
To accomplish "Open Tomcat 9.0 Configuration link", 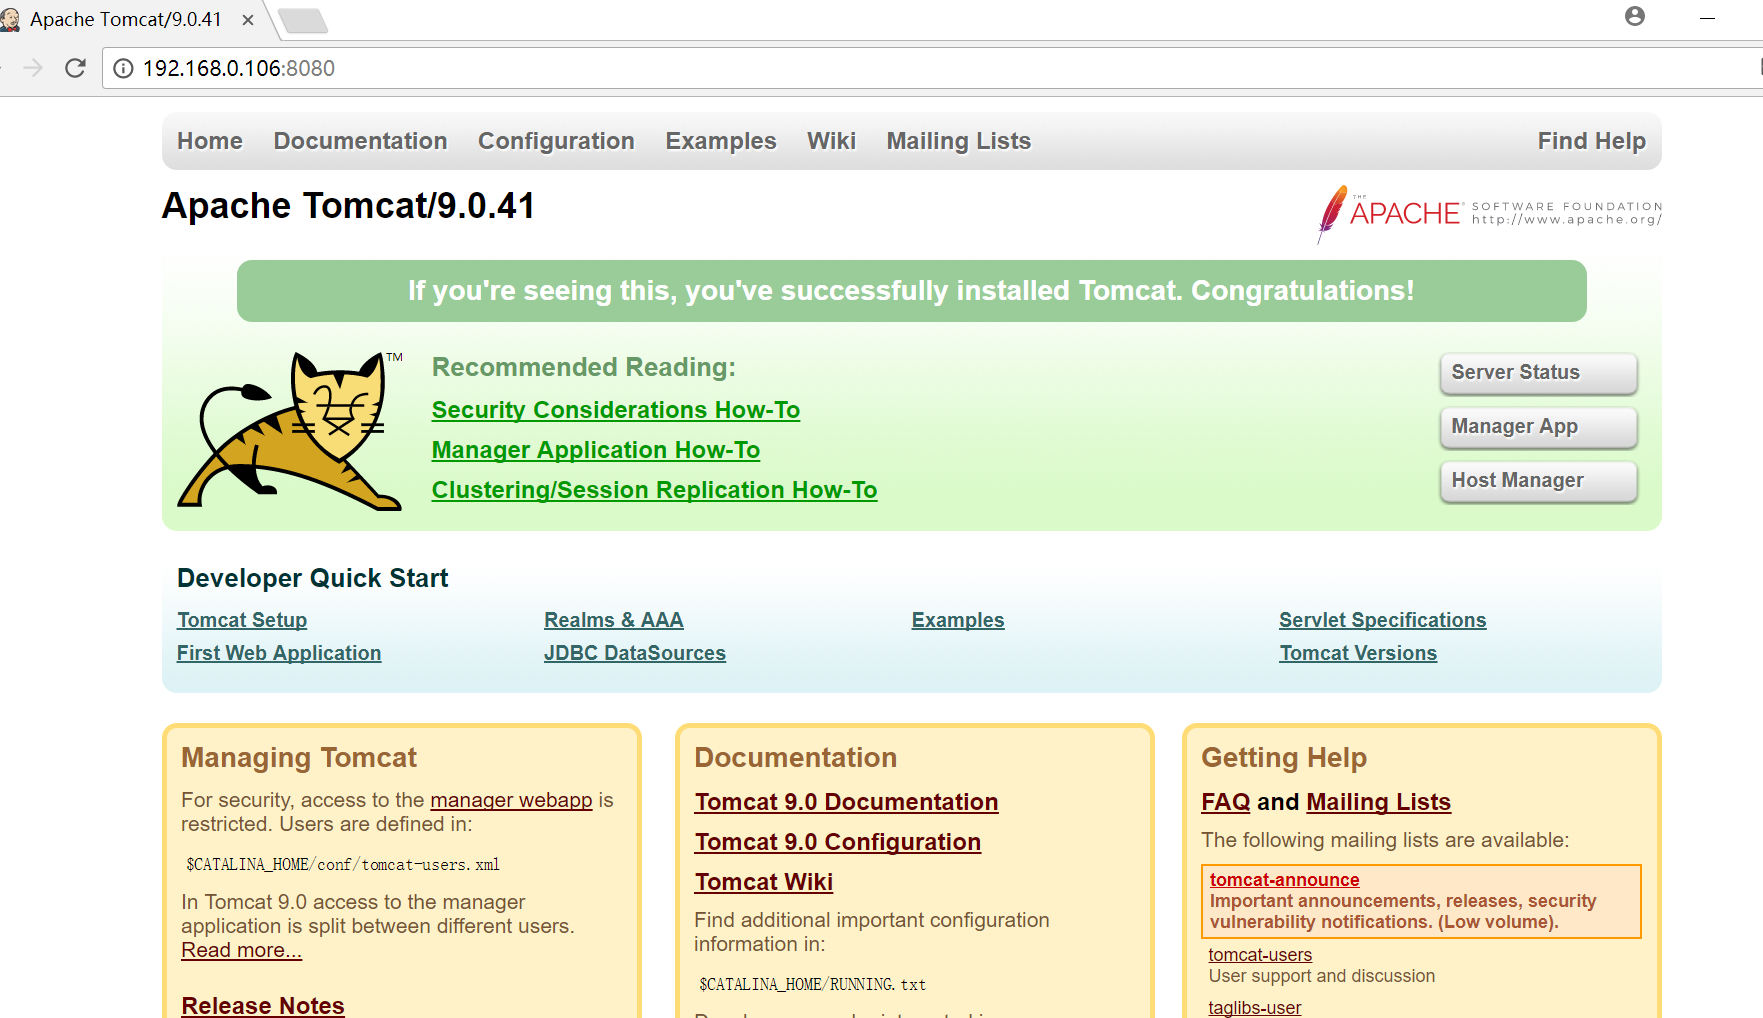I will [838, 842].
